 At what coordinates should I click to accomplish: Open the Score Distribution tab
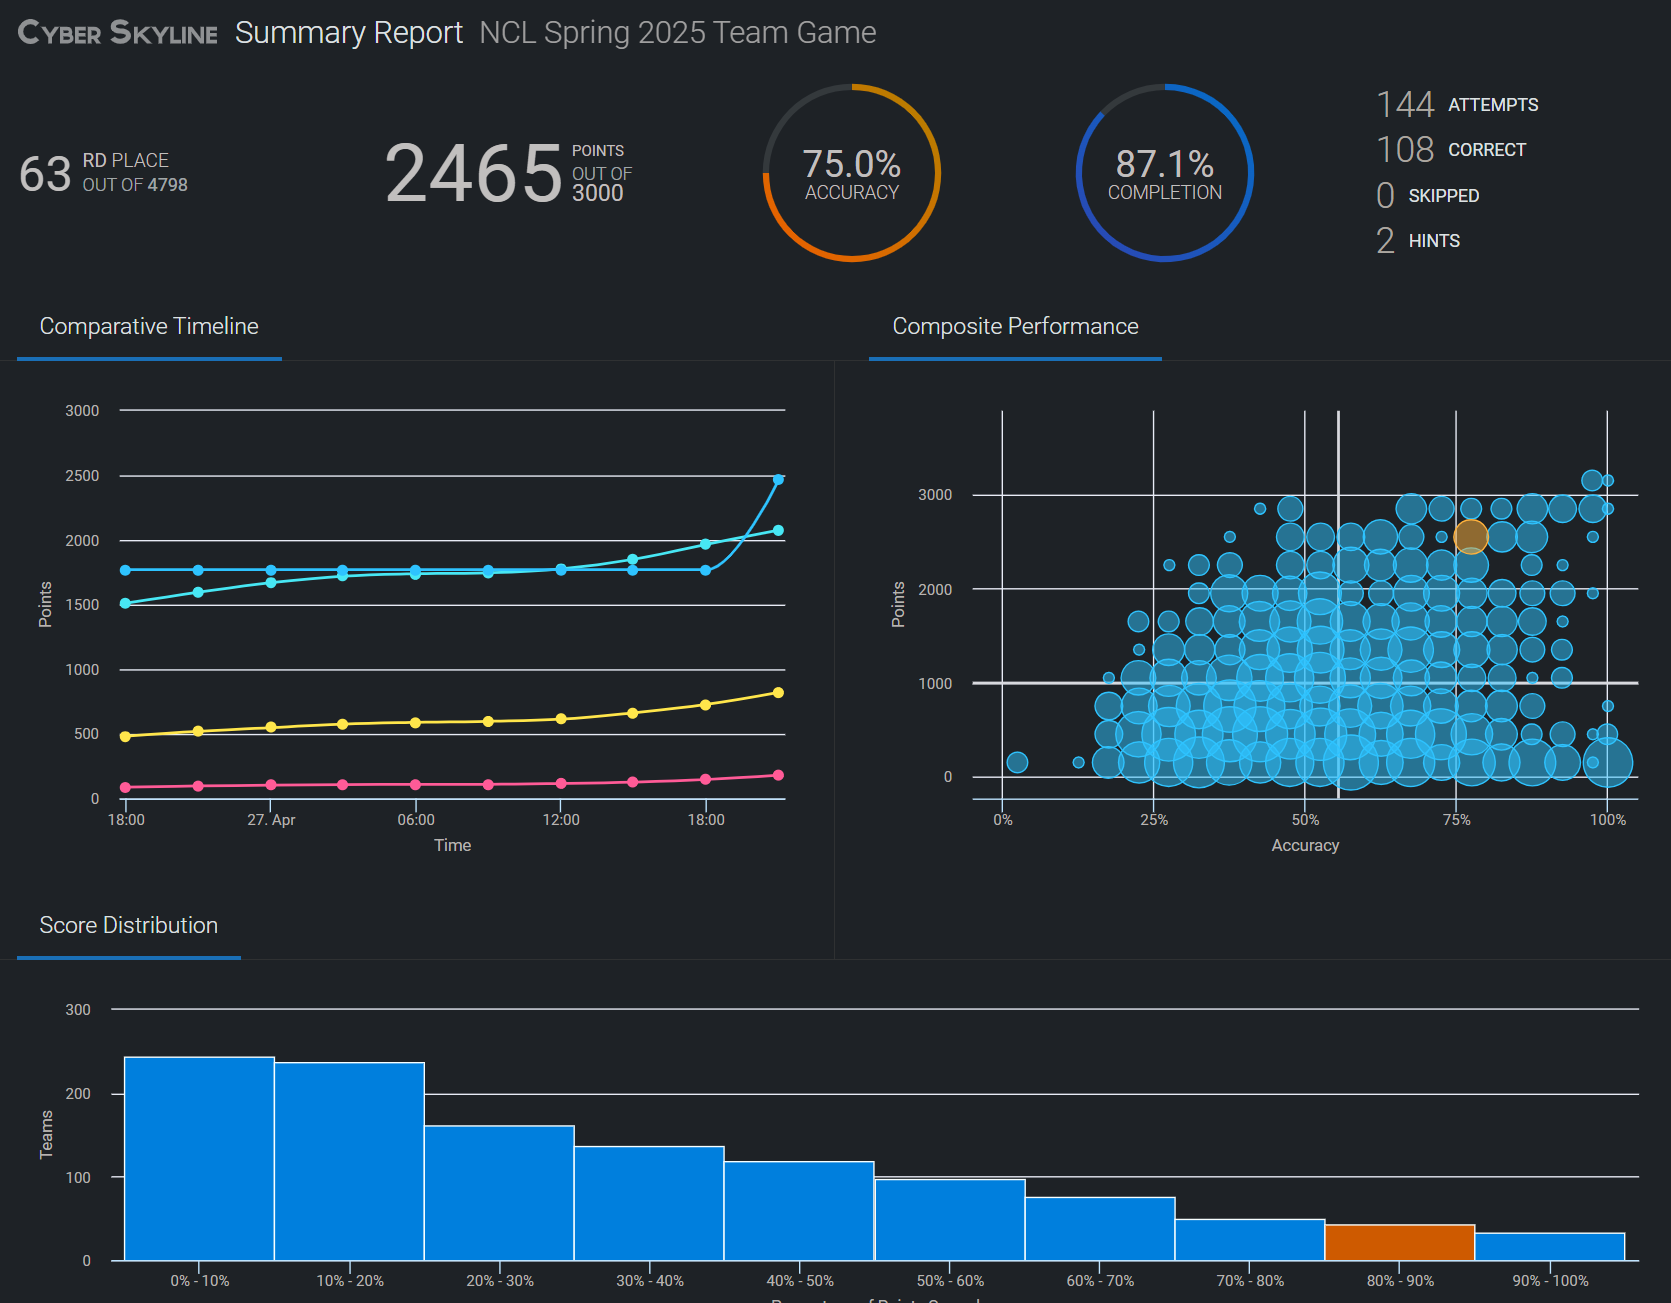coord(129,926)
